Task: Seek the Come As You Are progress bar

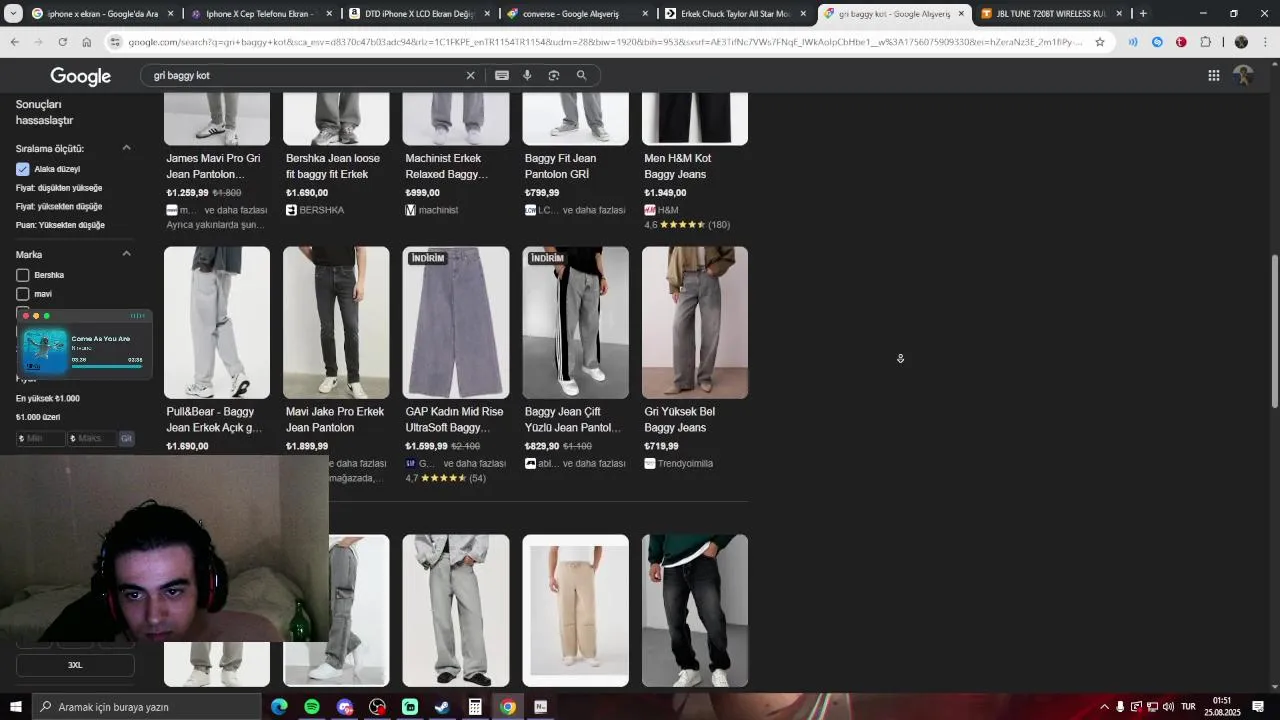Action: pos(107,366)
